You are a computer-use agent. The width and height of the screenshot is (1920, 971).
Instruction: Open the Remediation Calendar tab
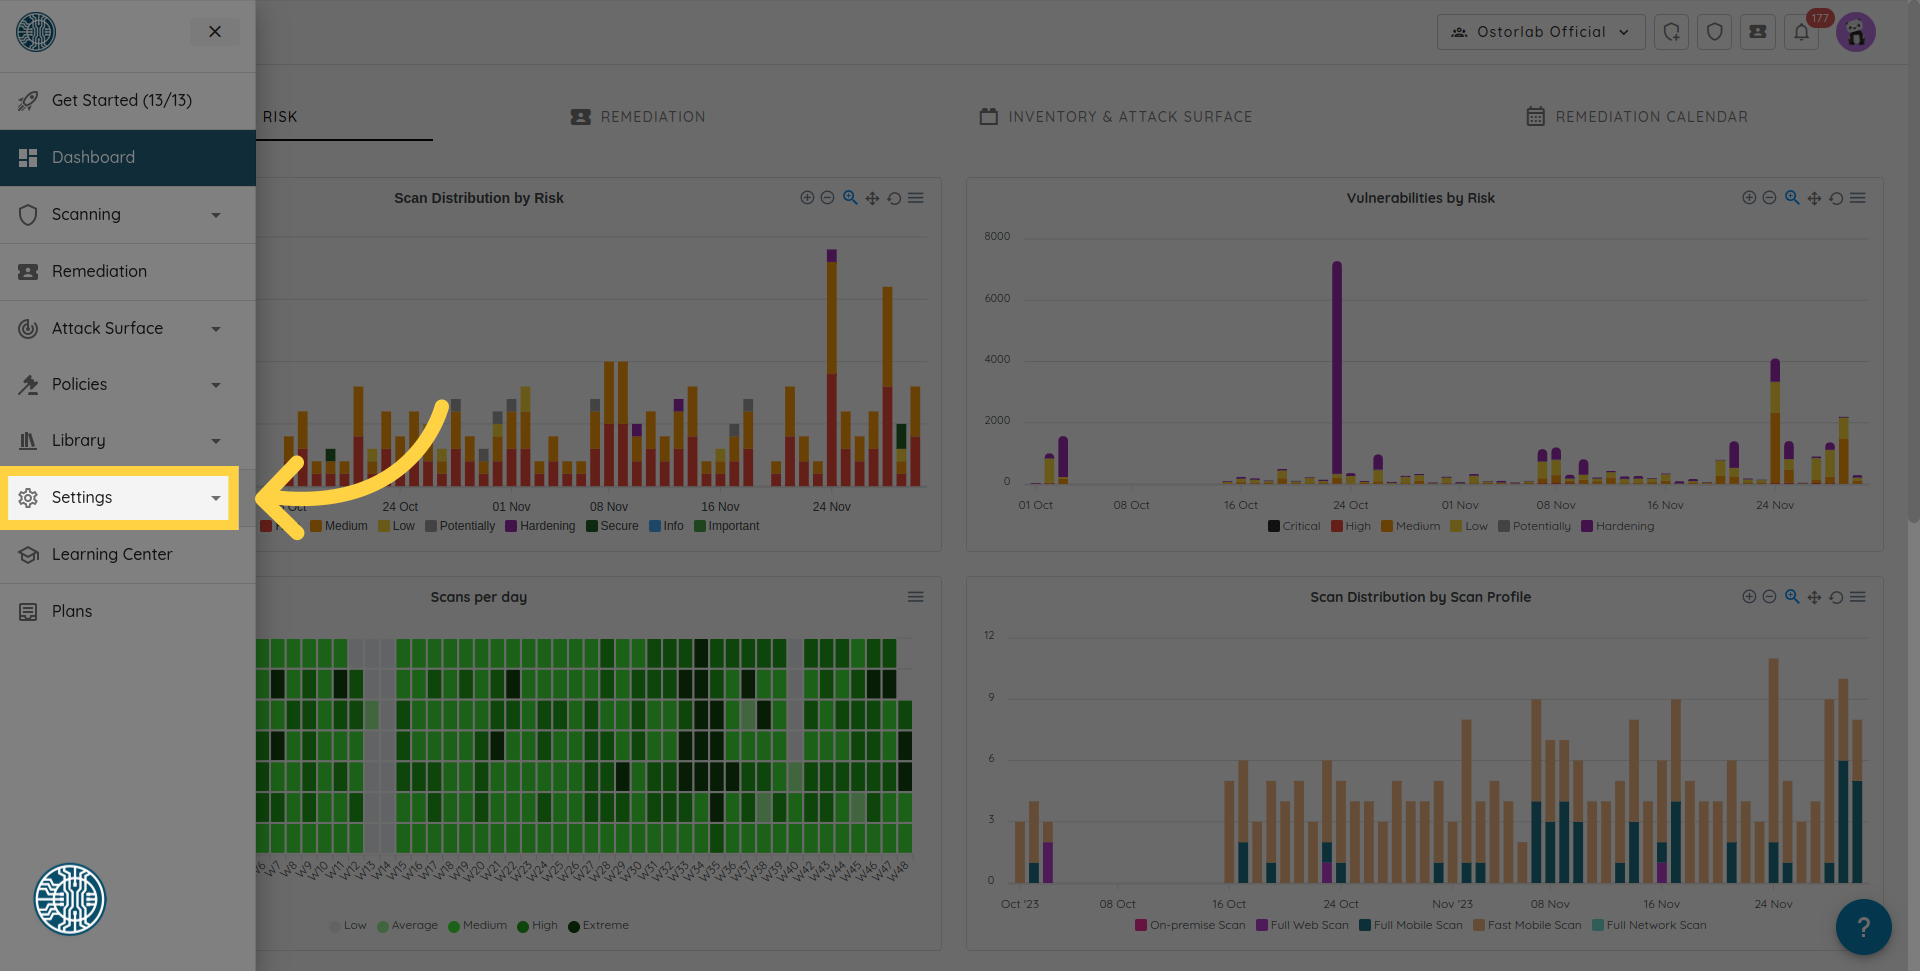[1637, 117]
